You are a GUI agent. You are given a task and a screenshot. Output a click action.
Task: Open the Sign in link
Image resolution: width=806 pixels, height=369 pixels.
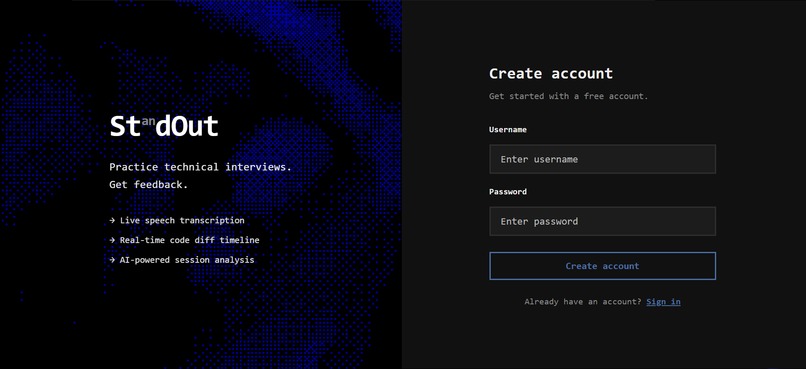click(x=663, y=302)
